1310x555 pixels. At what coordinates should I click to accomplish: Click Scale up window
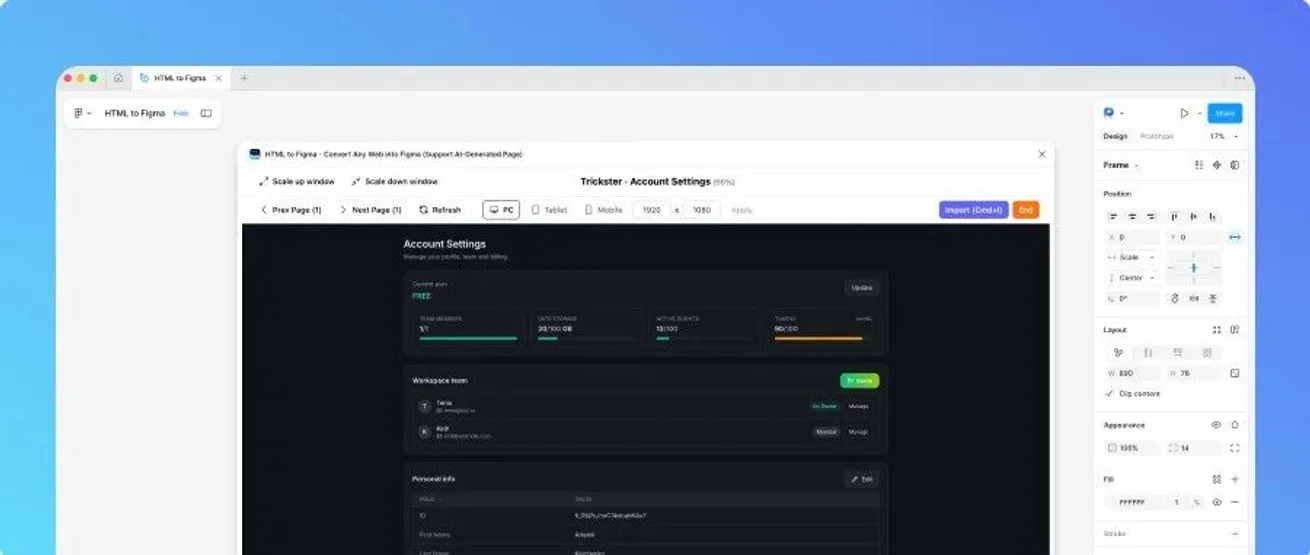(297, 182)
